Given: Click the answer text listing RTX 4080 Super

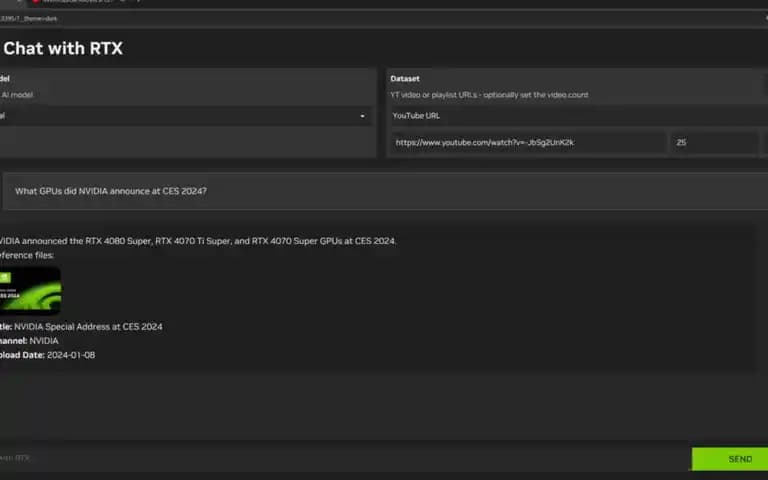Looking at the screenshot, I should pos(197,241).
